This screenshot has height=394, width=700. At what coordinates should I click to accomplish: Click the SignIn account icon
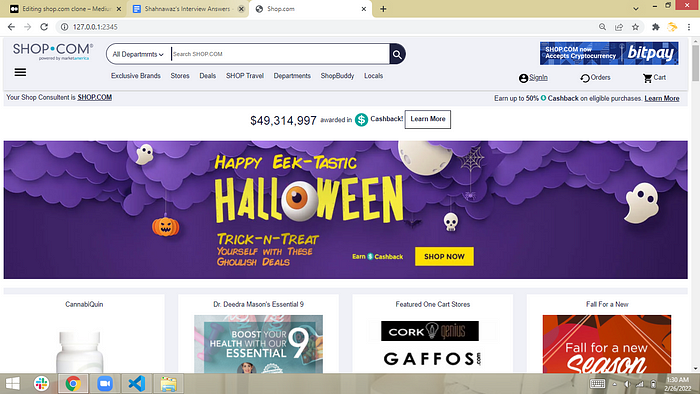click(523, 78)
